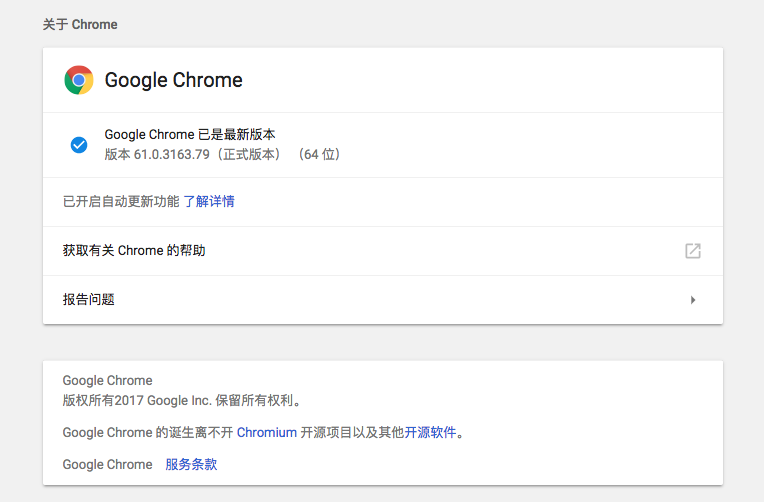Click the Google Chrome logo icon
Screen dimensions: 764x502
point(78,80)
